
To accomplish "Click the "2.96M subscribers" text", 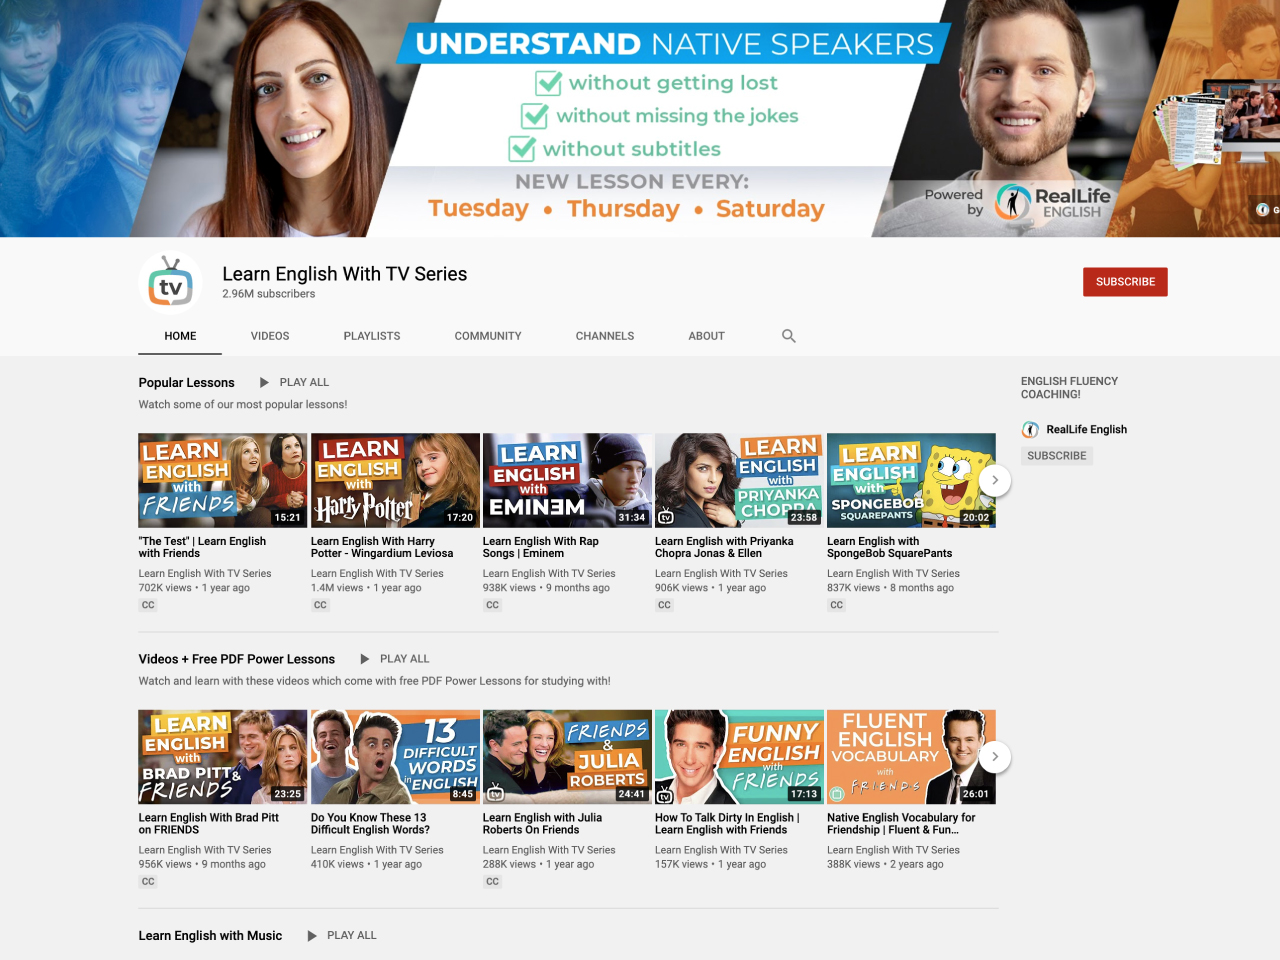I will pyautogui.click(x=269, y=294).
